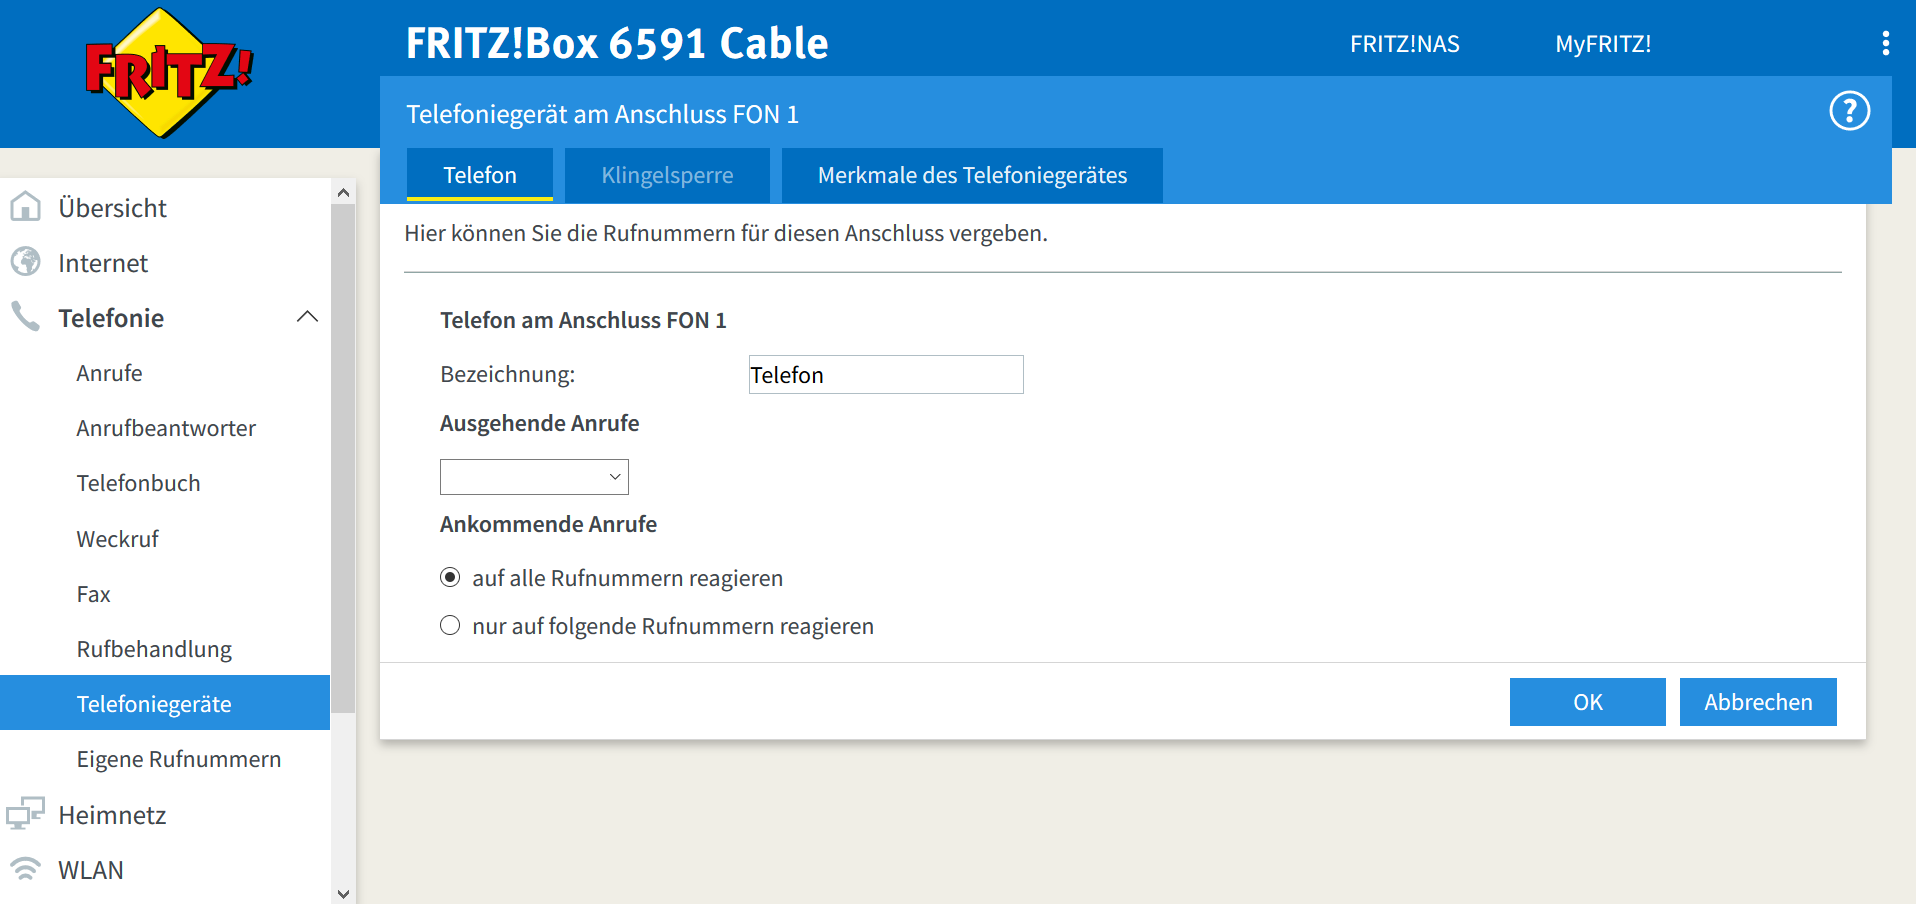Click the Telefonie handset icon
This screenshot has height=904, width=1916.
[x=25, y=317]
